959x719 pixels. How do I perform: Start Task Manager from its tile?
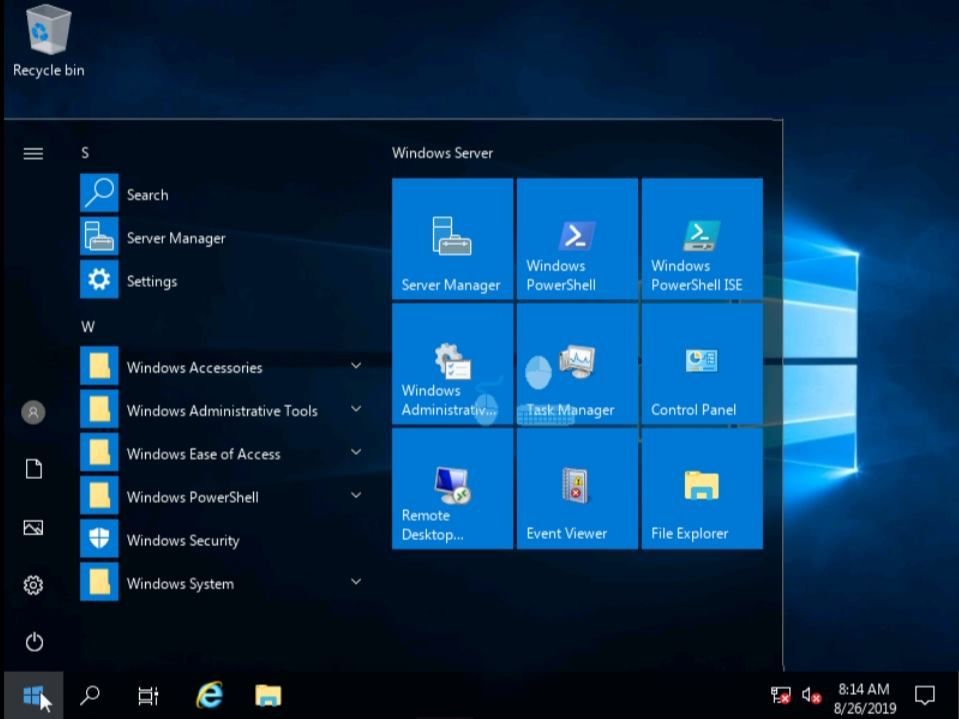coord(576,362)
